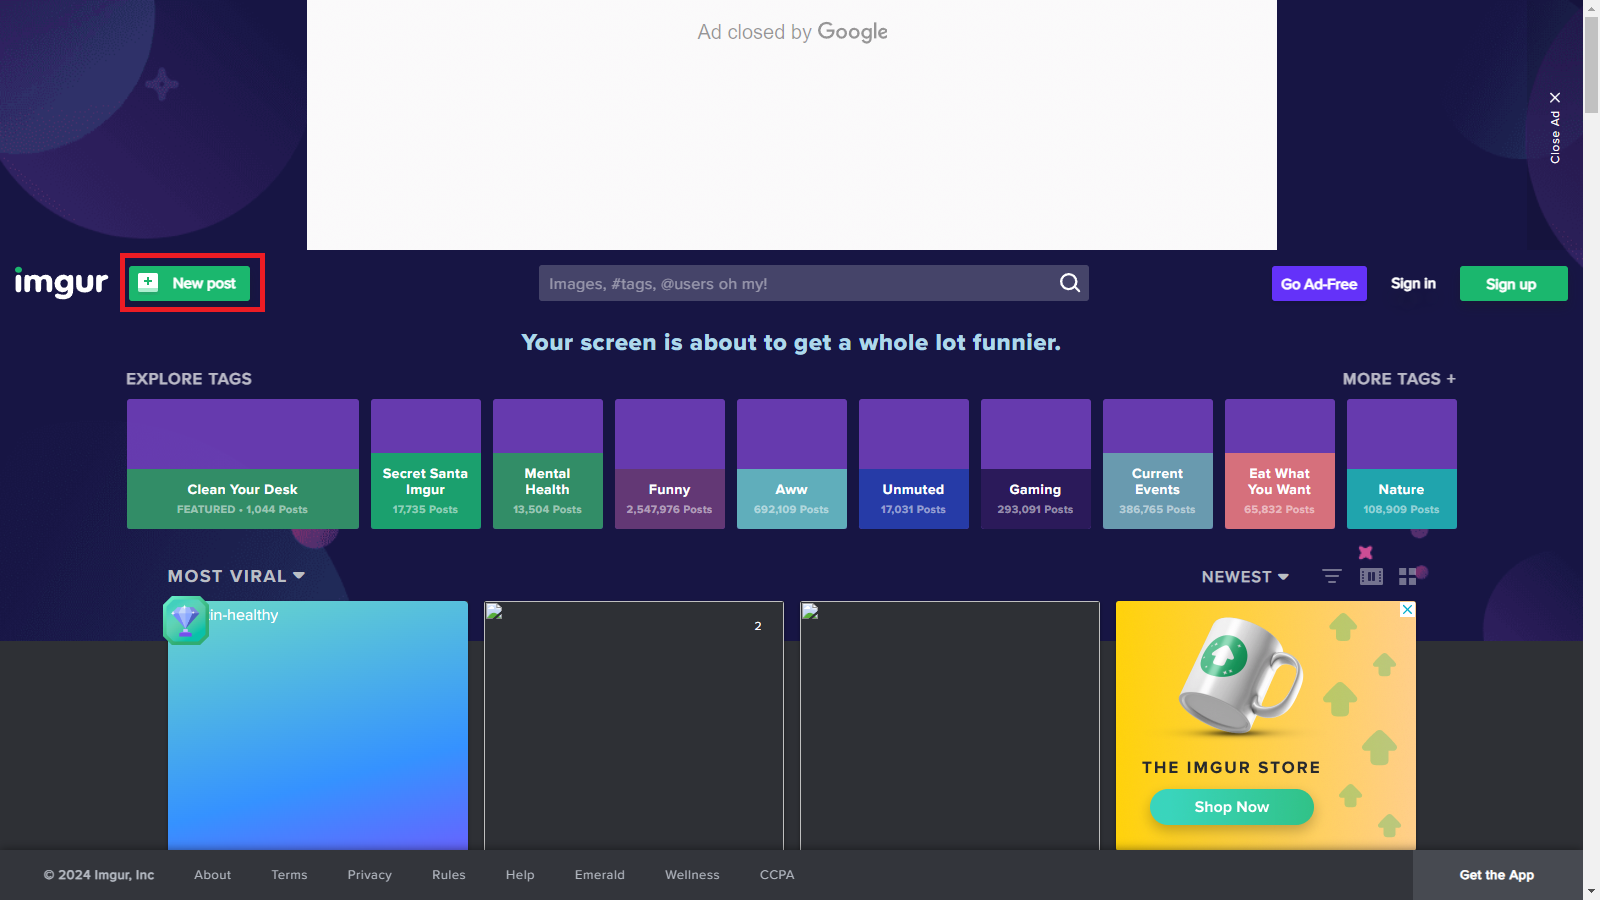The height and width of the screenshot is (900, 1600).
Task: Switch to the grid view icon
Action: coord(1408,577)
